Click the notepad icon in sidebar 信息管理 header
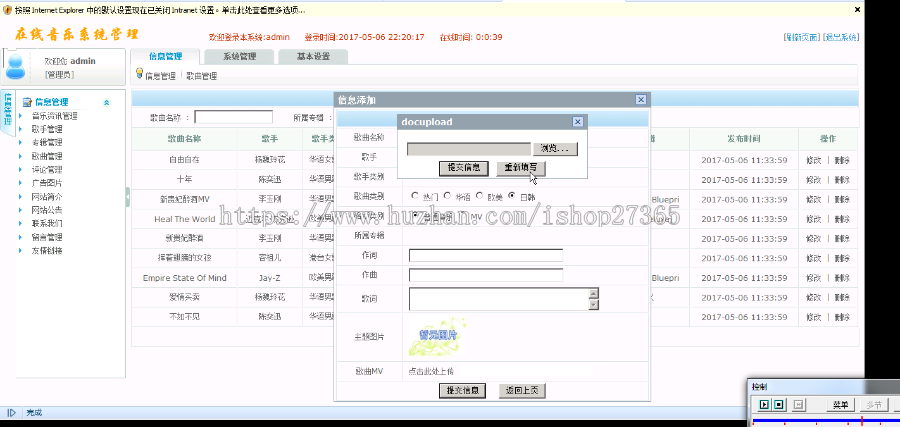 (x=27, y=103)
